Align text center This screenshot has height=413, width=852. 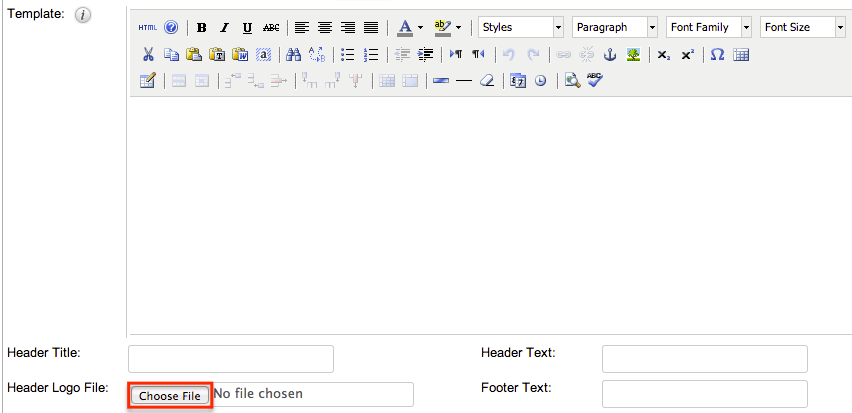pos(325,27)
